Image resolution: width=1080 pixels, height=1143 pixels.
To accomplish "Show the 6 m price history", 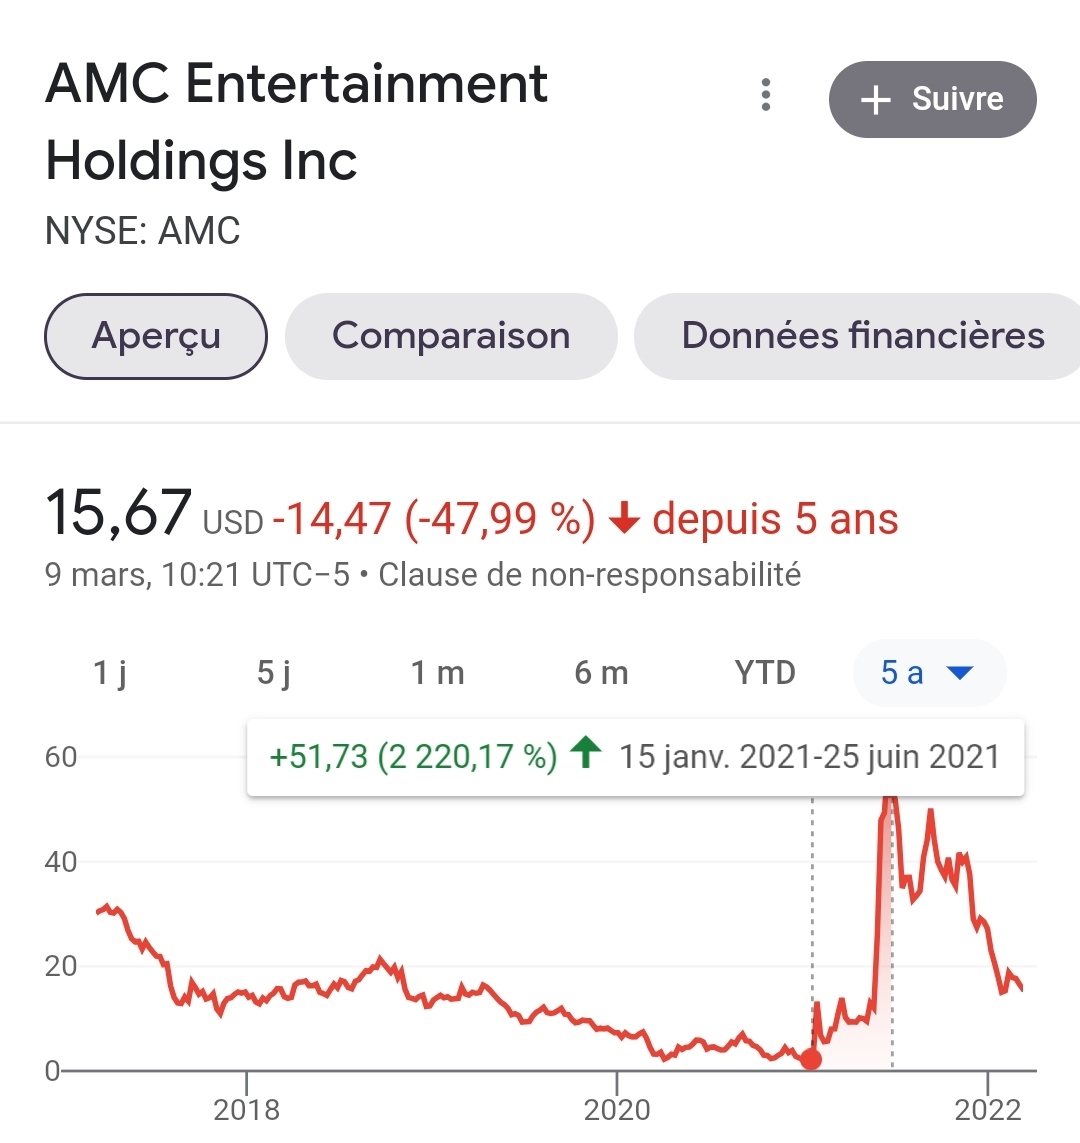I will (x=601, y=673).
